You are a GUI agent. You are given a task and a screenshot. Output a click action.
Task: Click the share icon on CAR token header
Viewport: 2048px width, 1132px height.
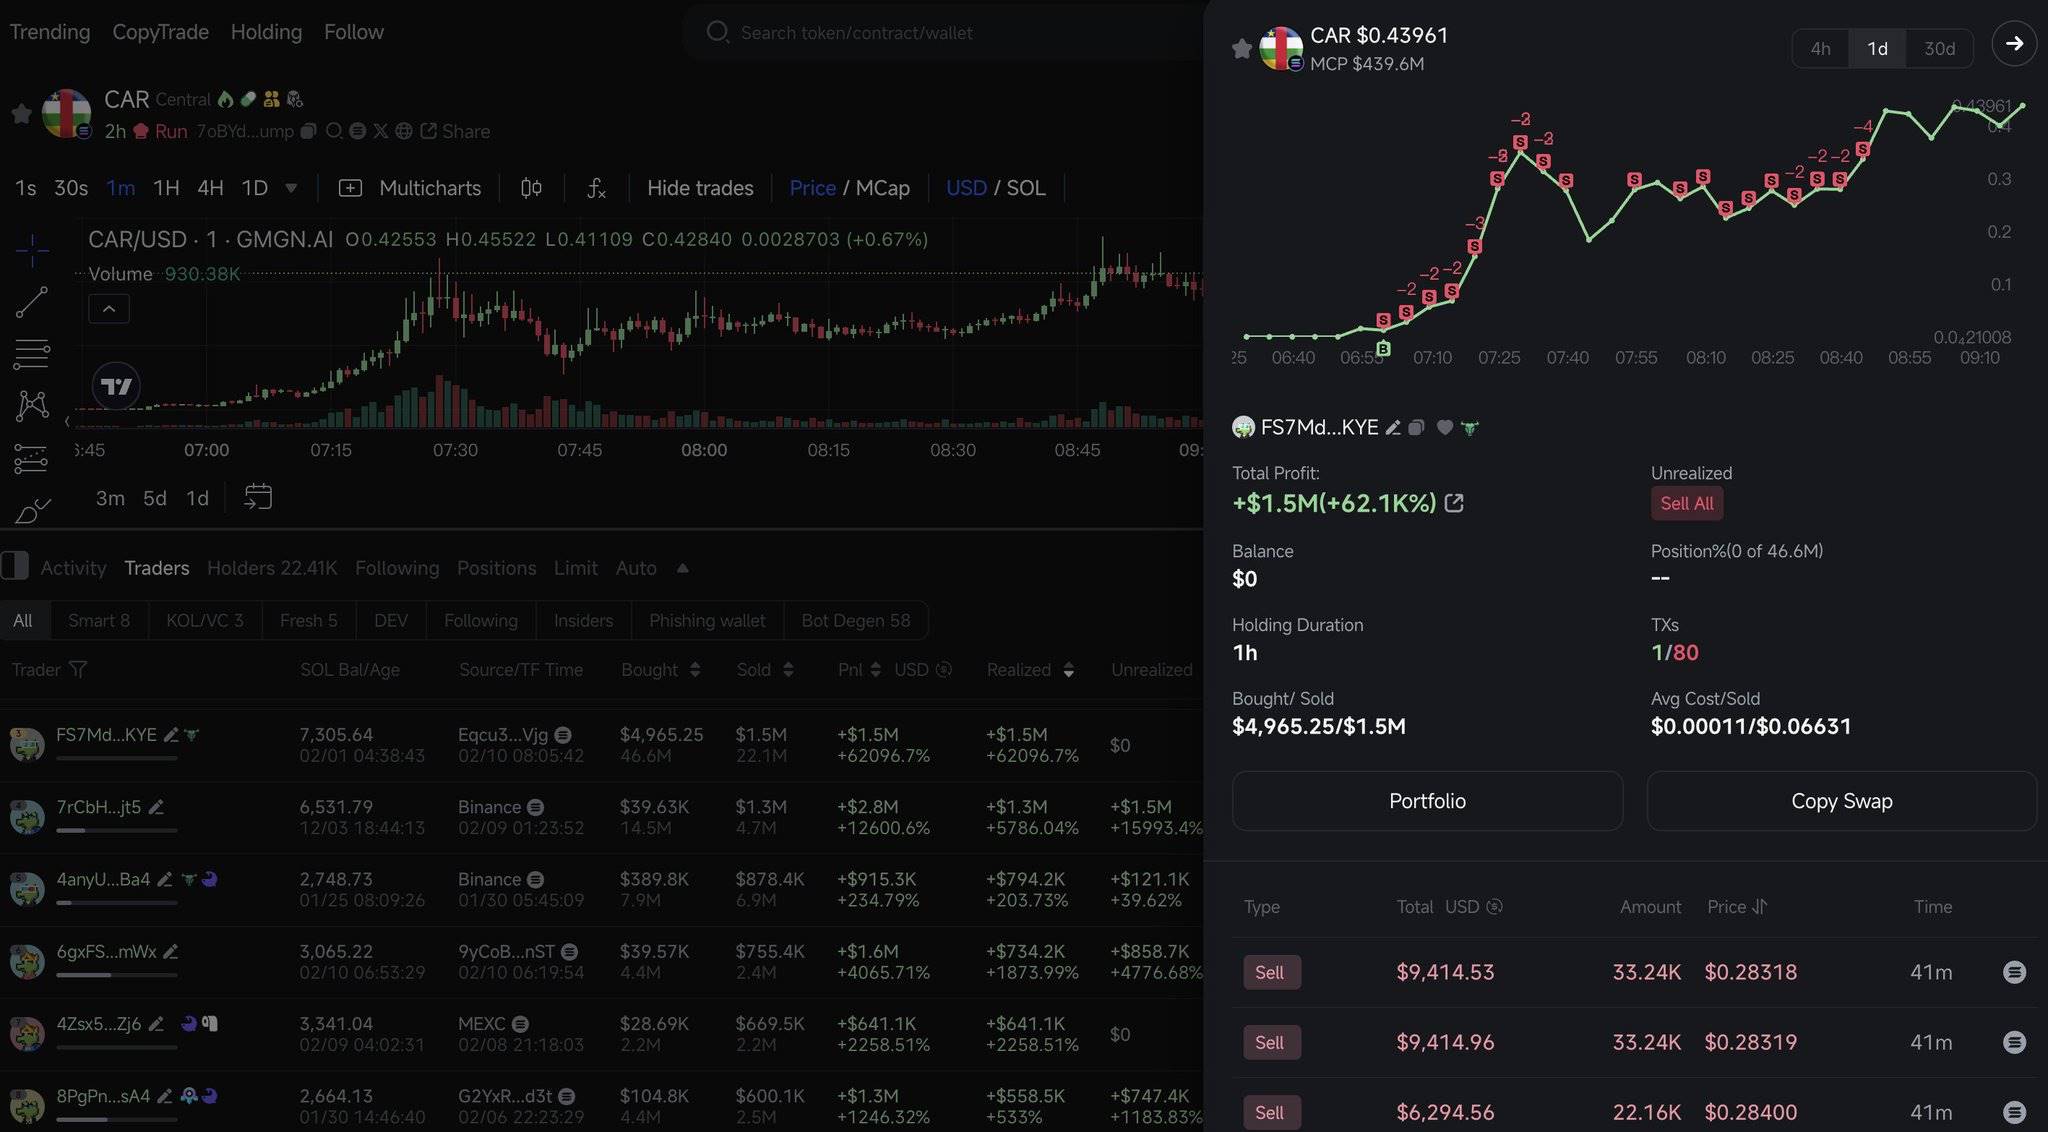[427, 131]
